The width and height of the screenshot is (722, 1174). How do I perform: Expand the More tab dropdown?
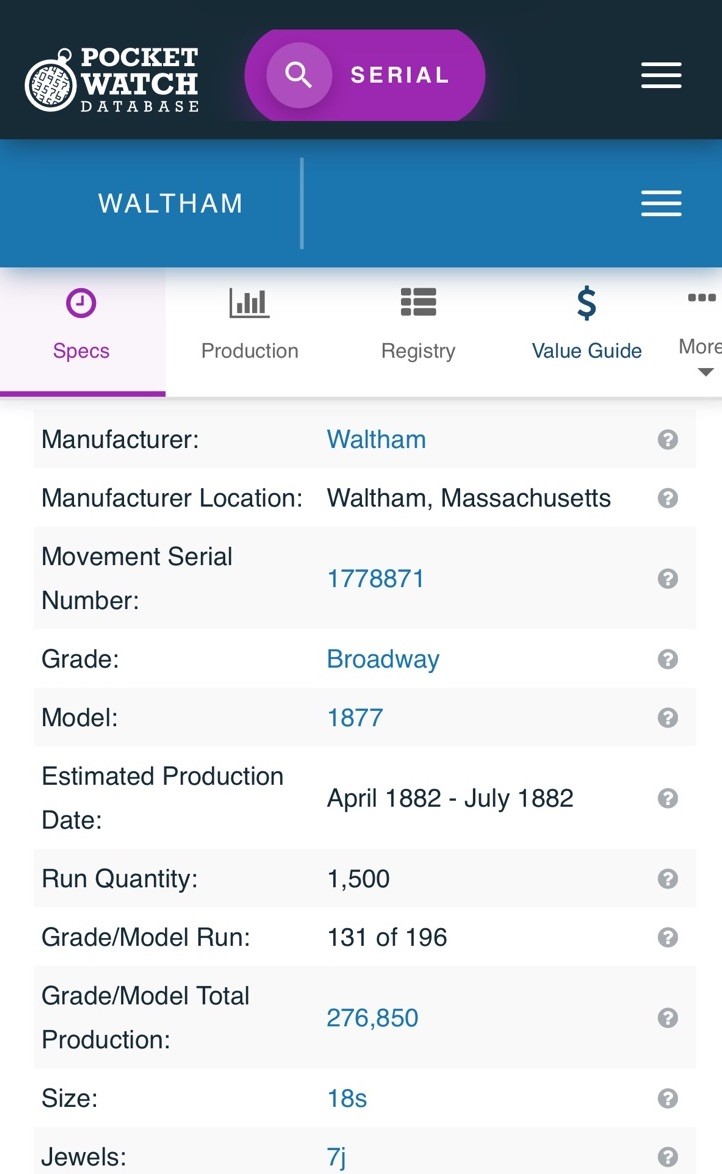(x=700, y=331)
